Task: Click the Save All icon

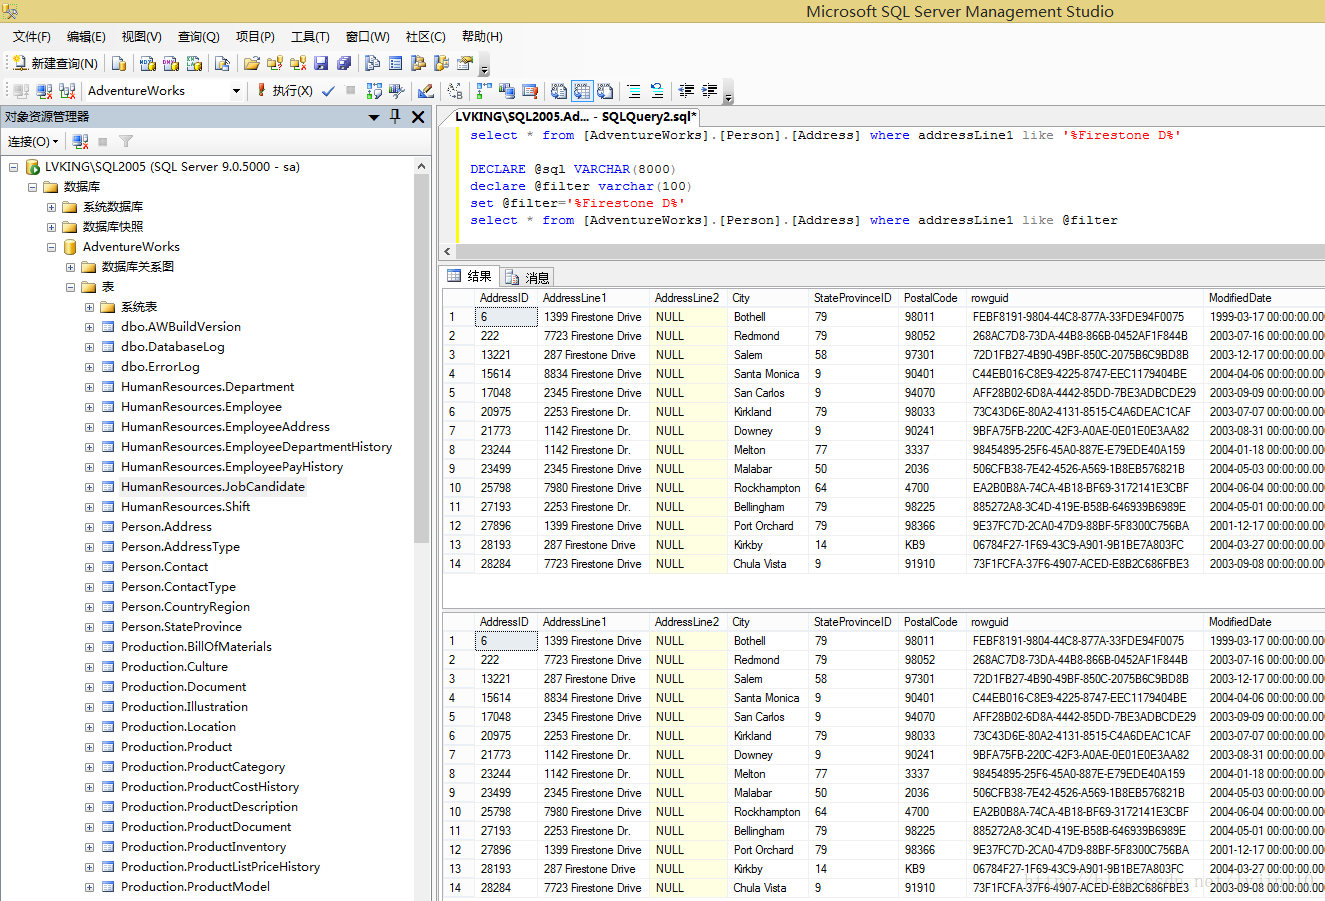Action: point(344,63)
